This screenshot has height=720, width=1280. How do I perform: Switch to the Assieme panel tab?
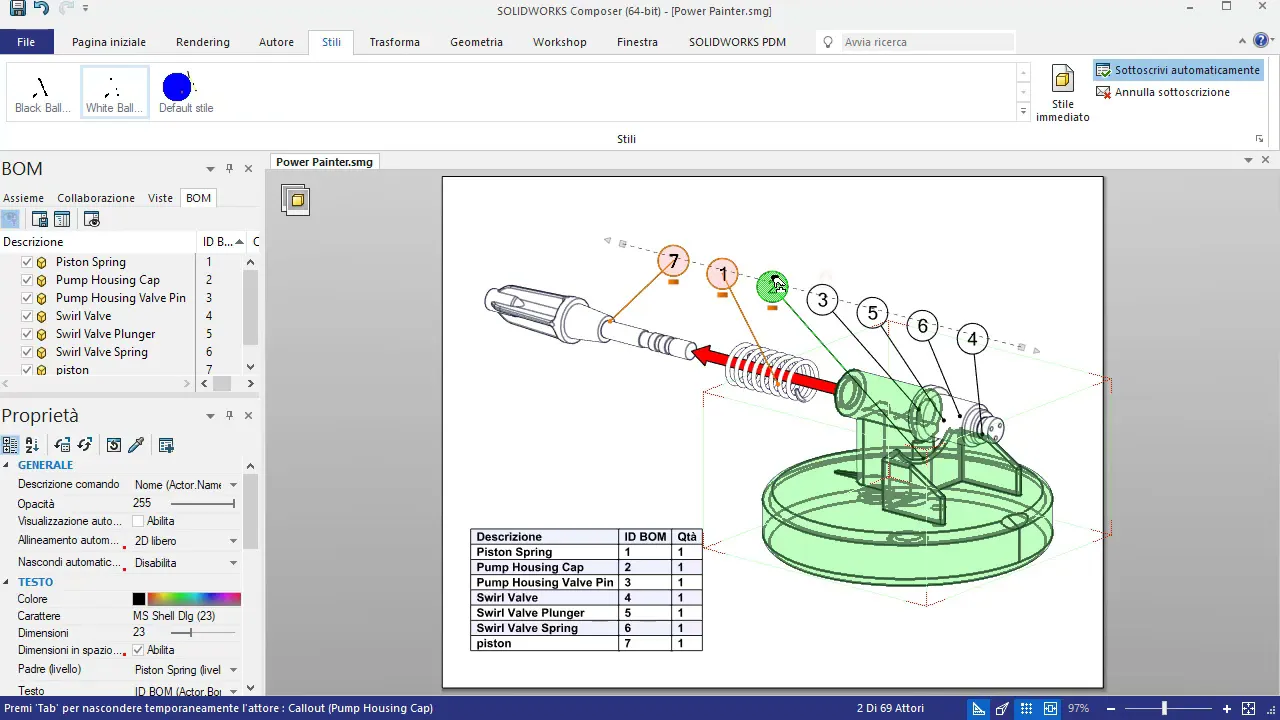[23, 198]
